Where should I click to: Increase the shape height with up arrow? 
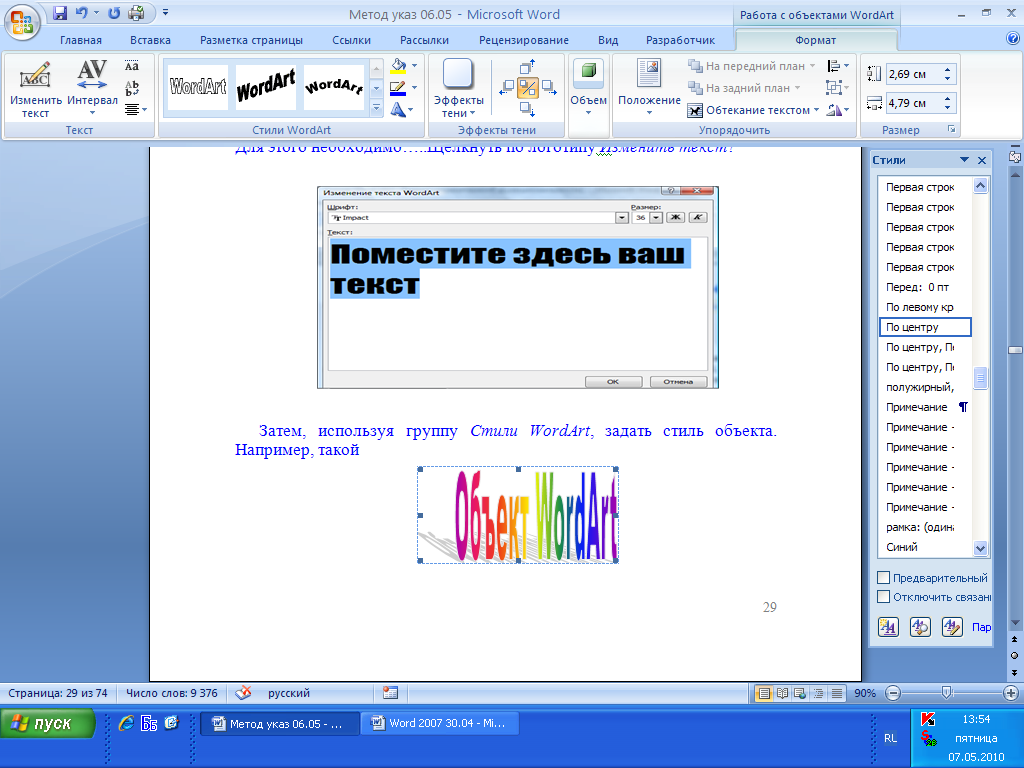[x=948, y=69]
